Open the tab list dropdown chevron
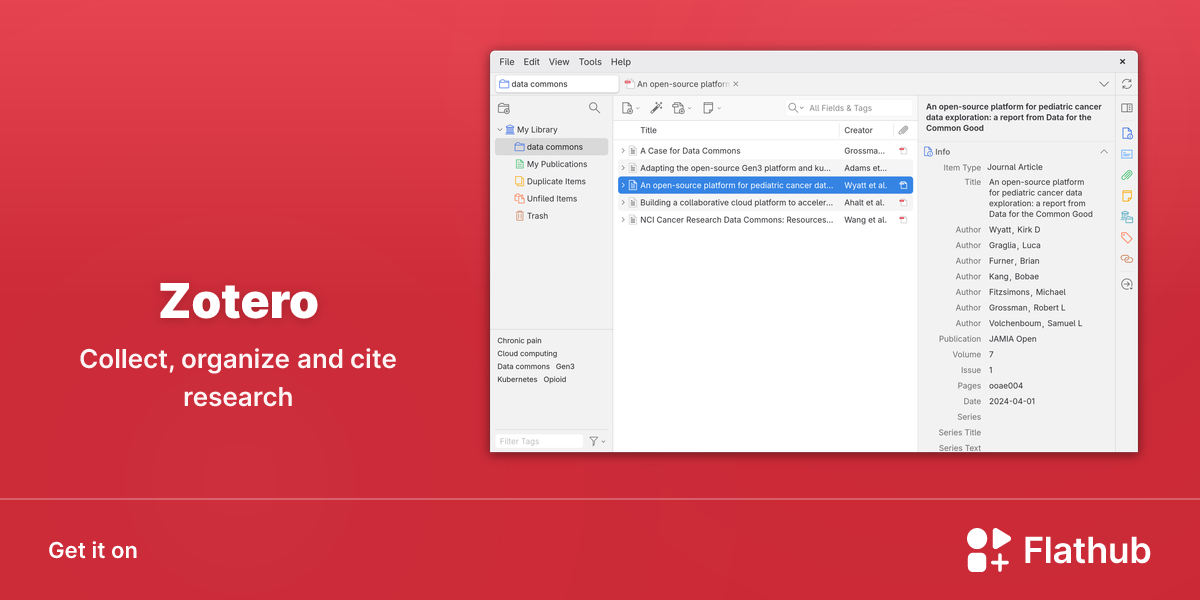Image resolution: width=1200 pixels, height=600 pixels. coord(1104,84)
